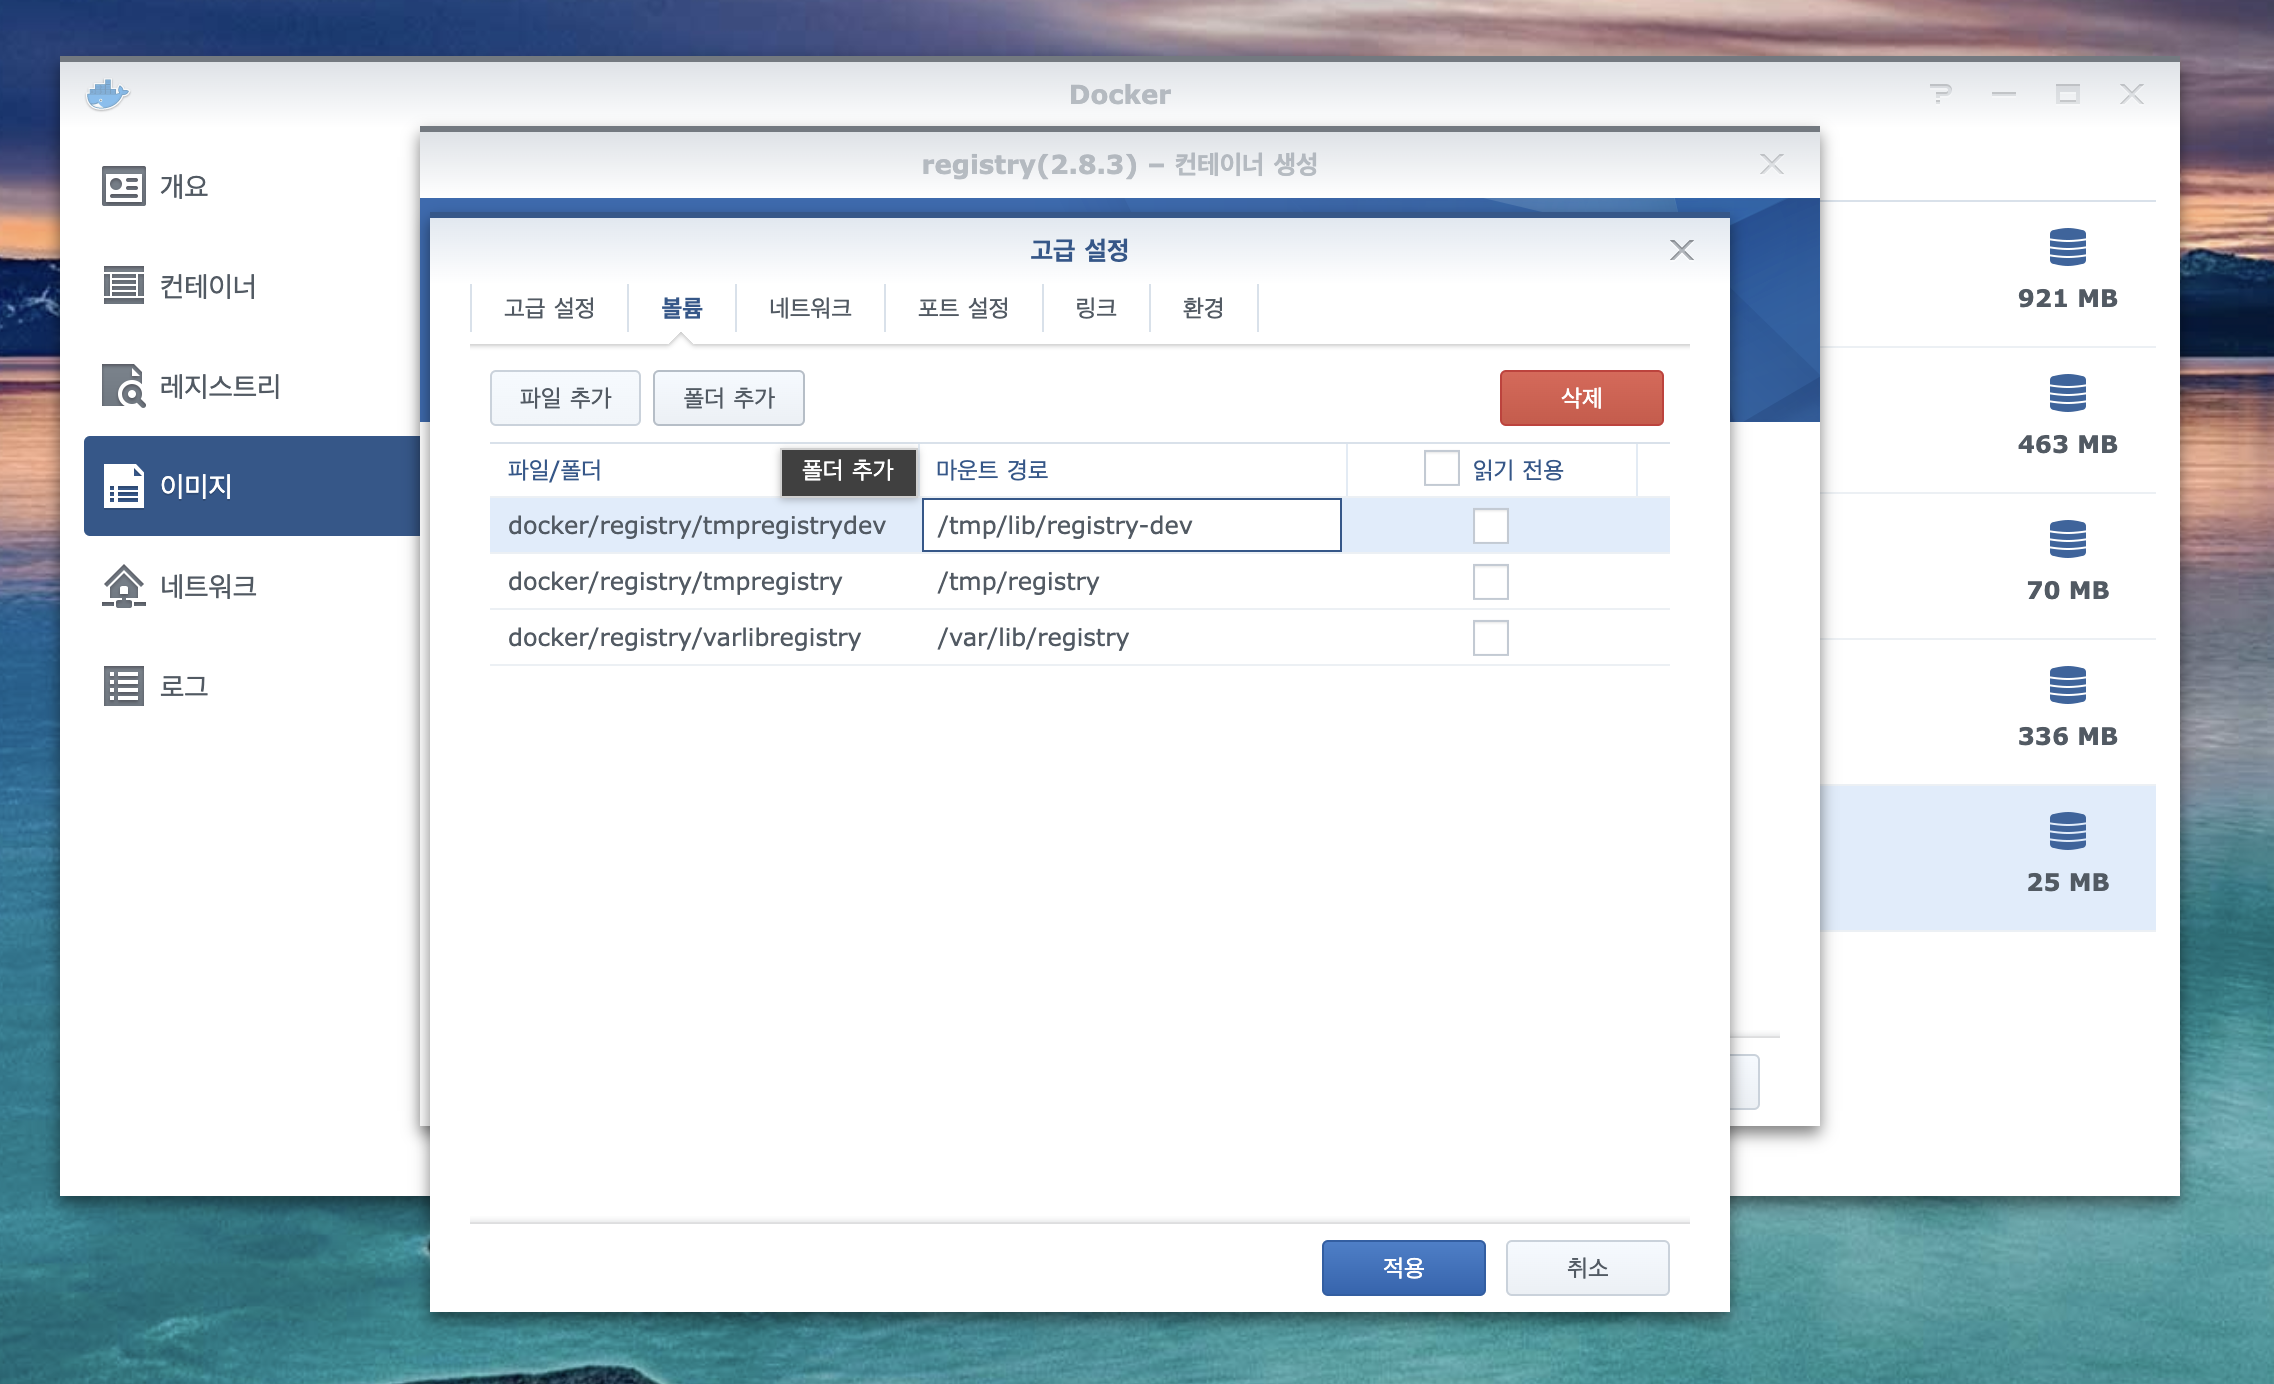Enable read-only for tmpregistrydev row
The image size is (2274, 1384).
tap(1490, 526)
